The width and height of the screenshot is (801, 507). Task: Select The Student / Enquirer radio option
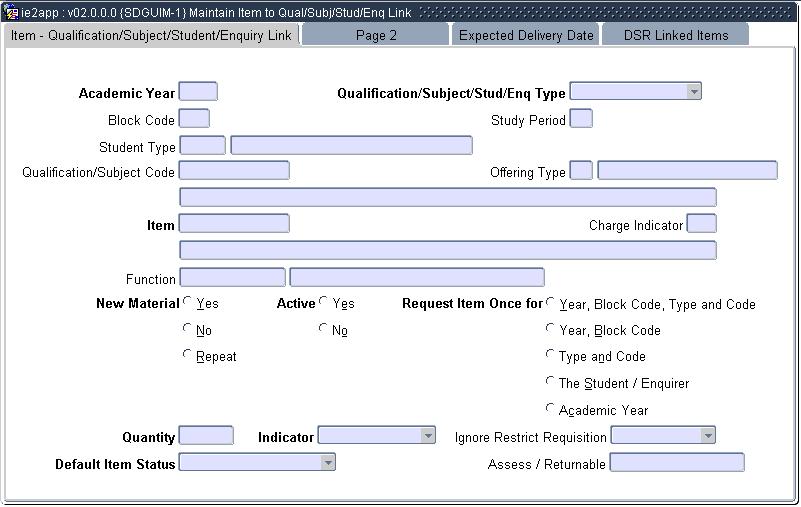coord(550,382)
